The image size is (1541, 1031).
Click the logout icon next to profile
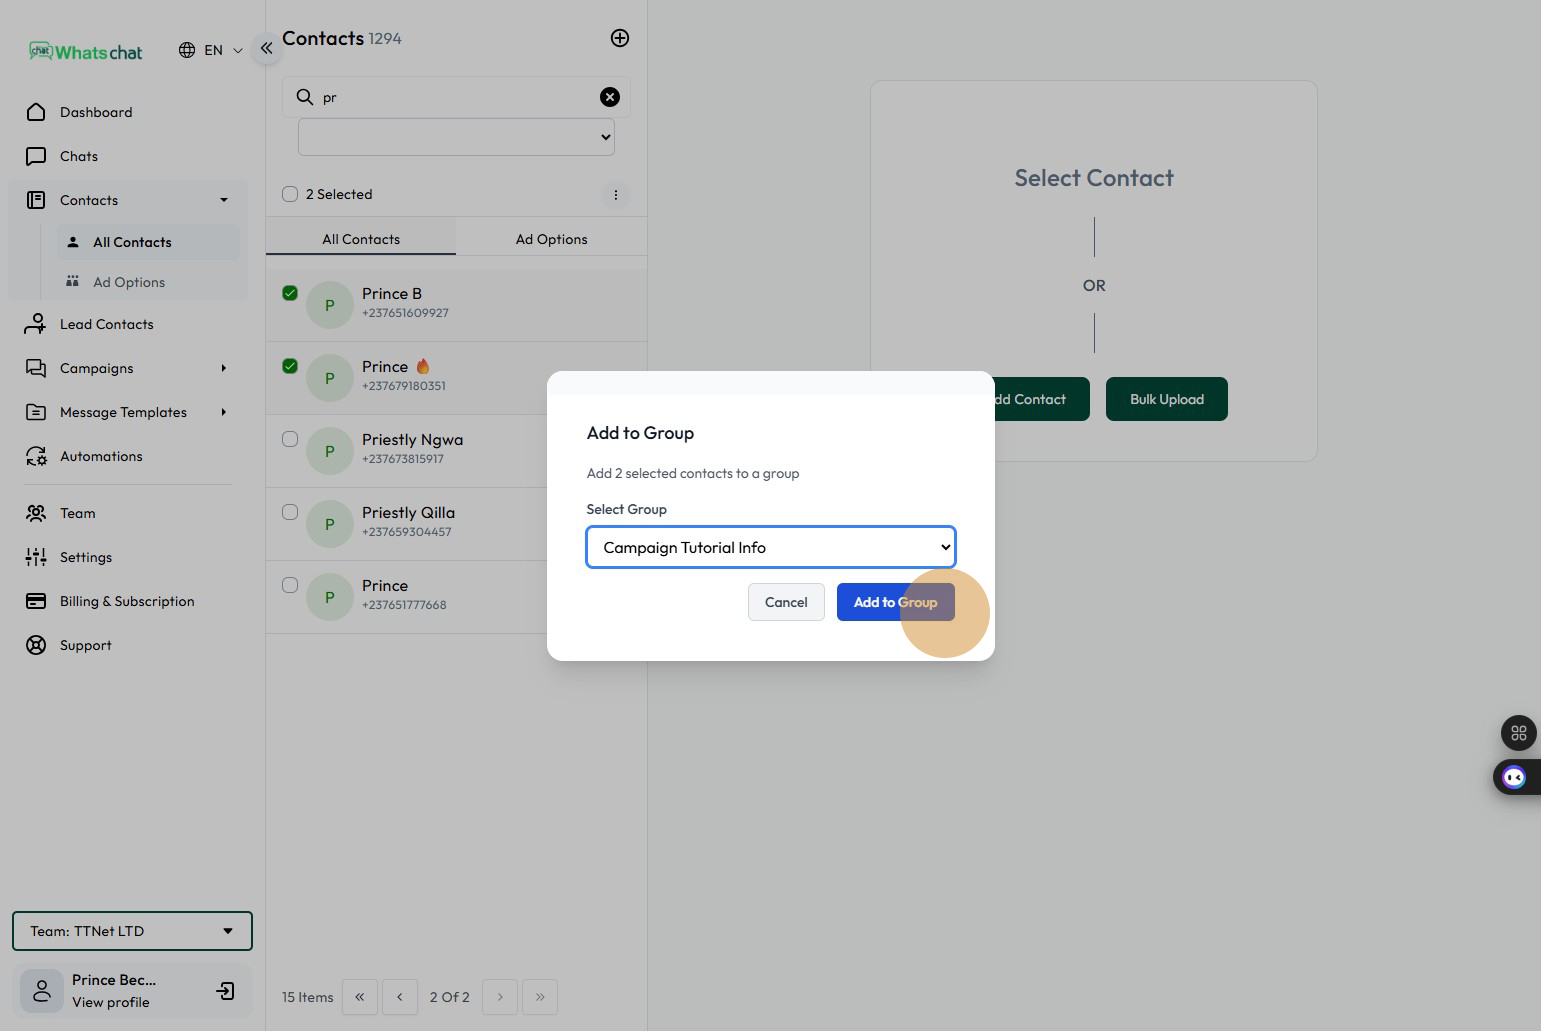tap(226, 991)
